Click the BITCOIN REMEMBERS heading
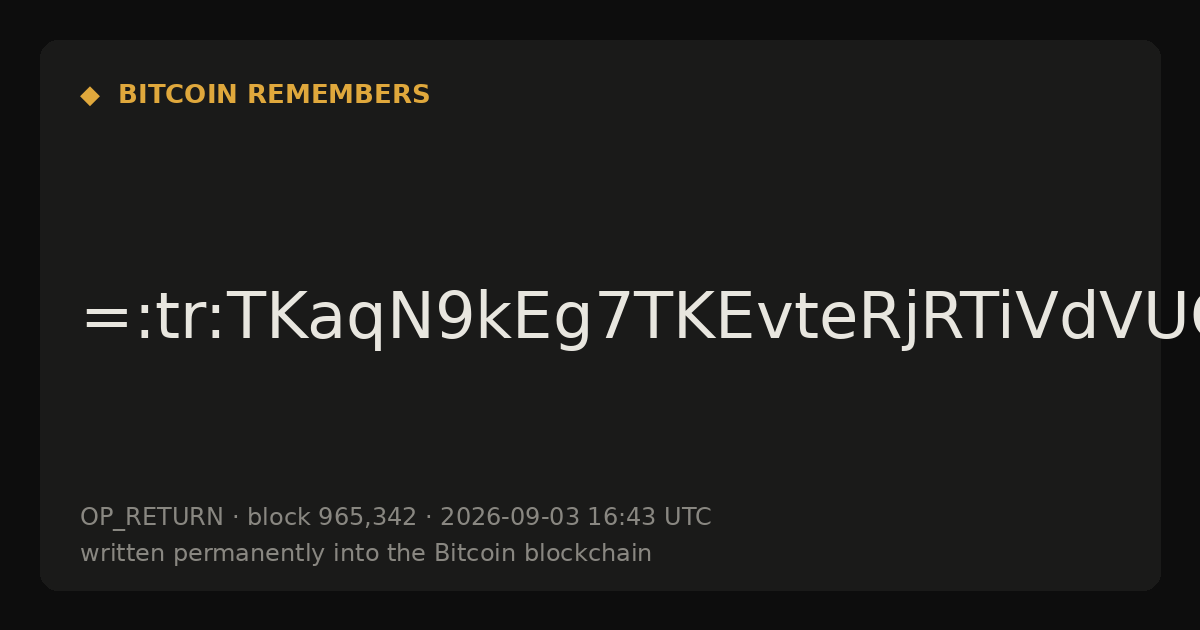The image size is (1200, 630). click(x=274, y=95)
